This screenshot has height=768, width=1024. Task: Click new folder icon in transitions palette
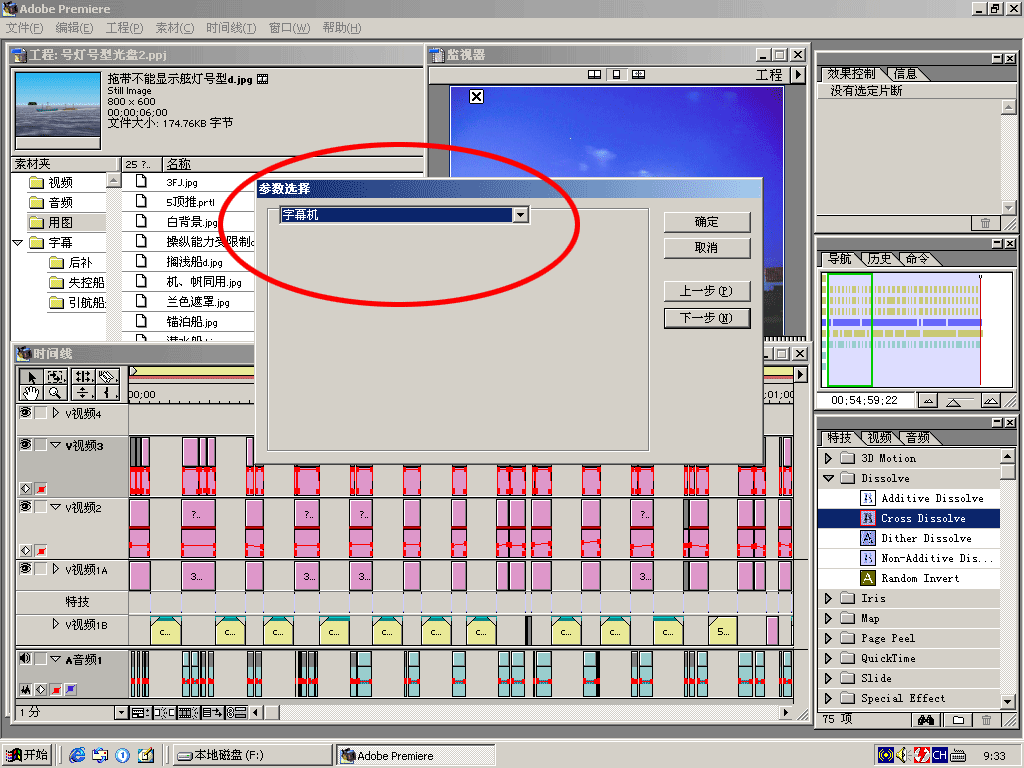[x=958, y=720]
